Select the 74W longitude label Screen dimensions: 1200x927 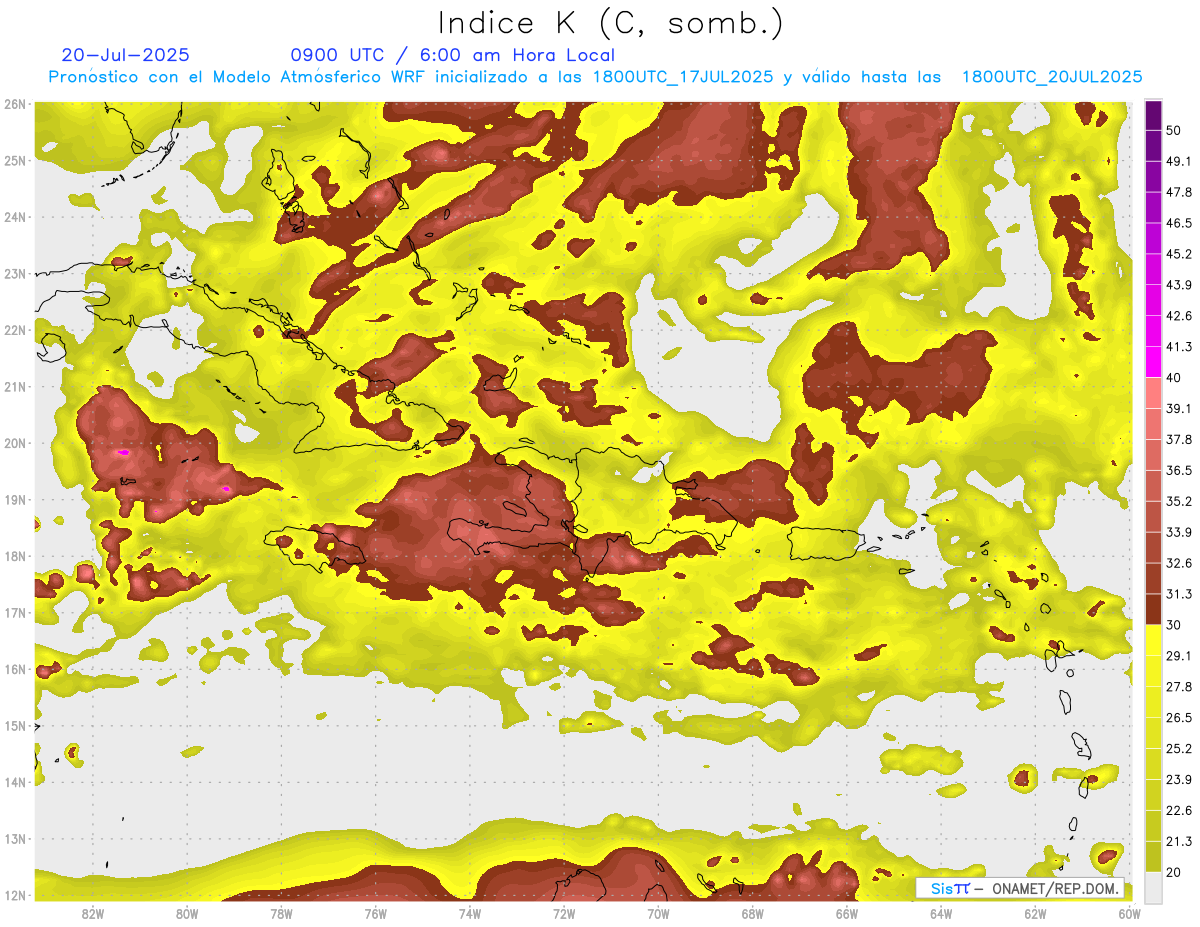point(470,914)
